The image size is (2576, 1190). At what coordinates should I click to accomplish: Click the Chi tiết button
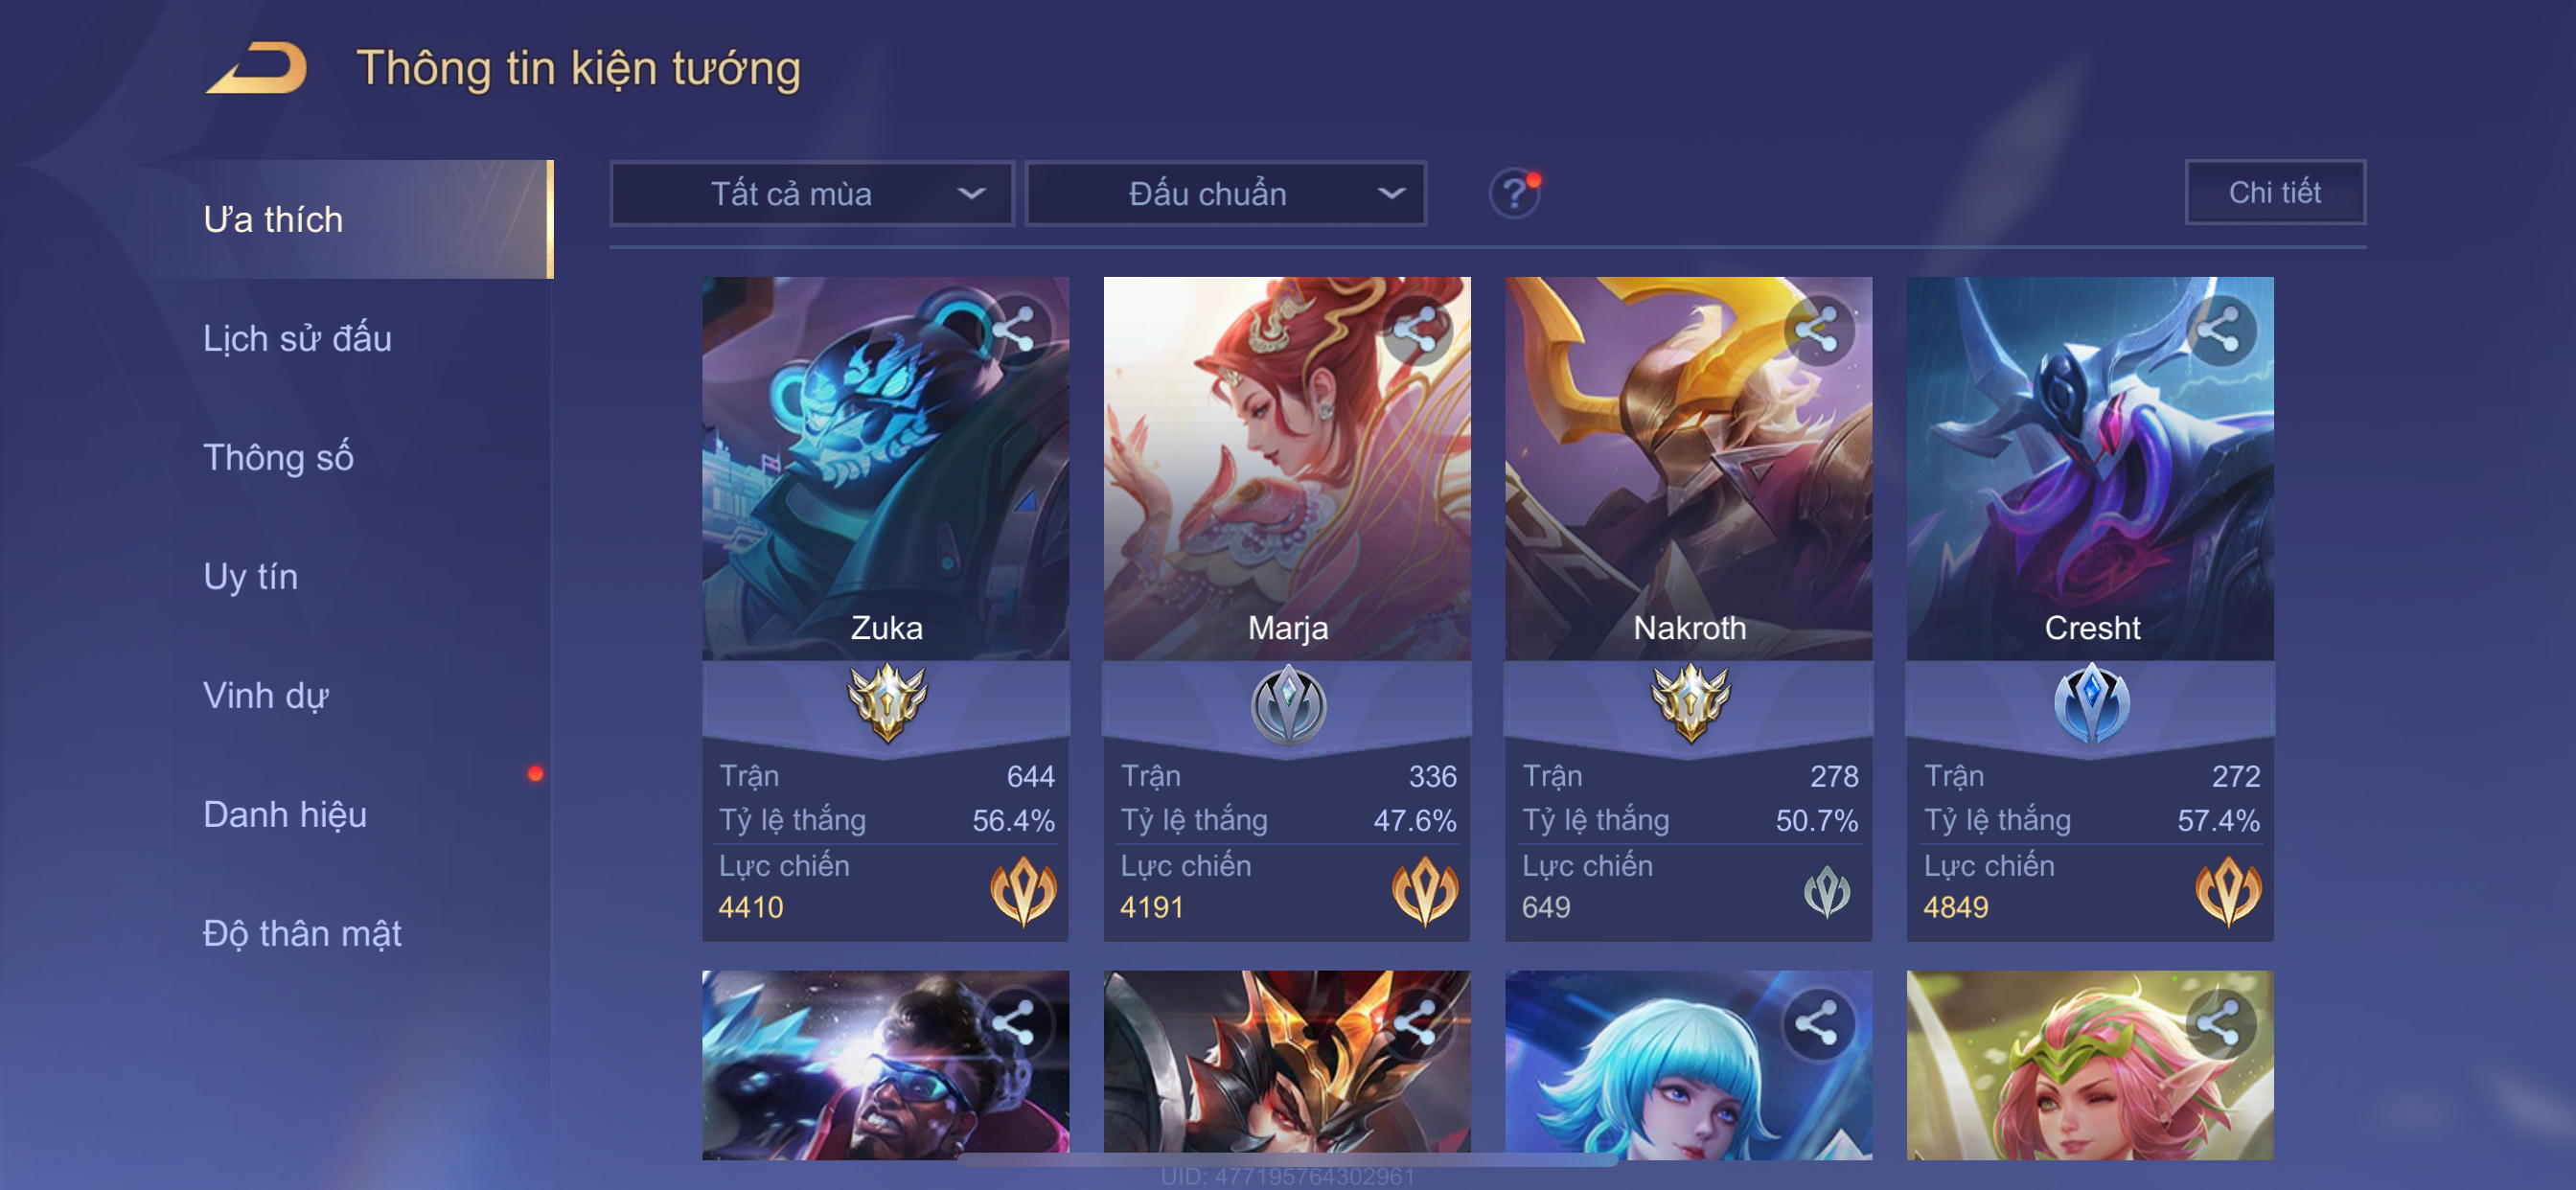click(x=2275, y=192)
